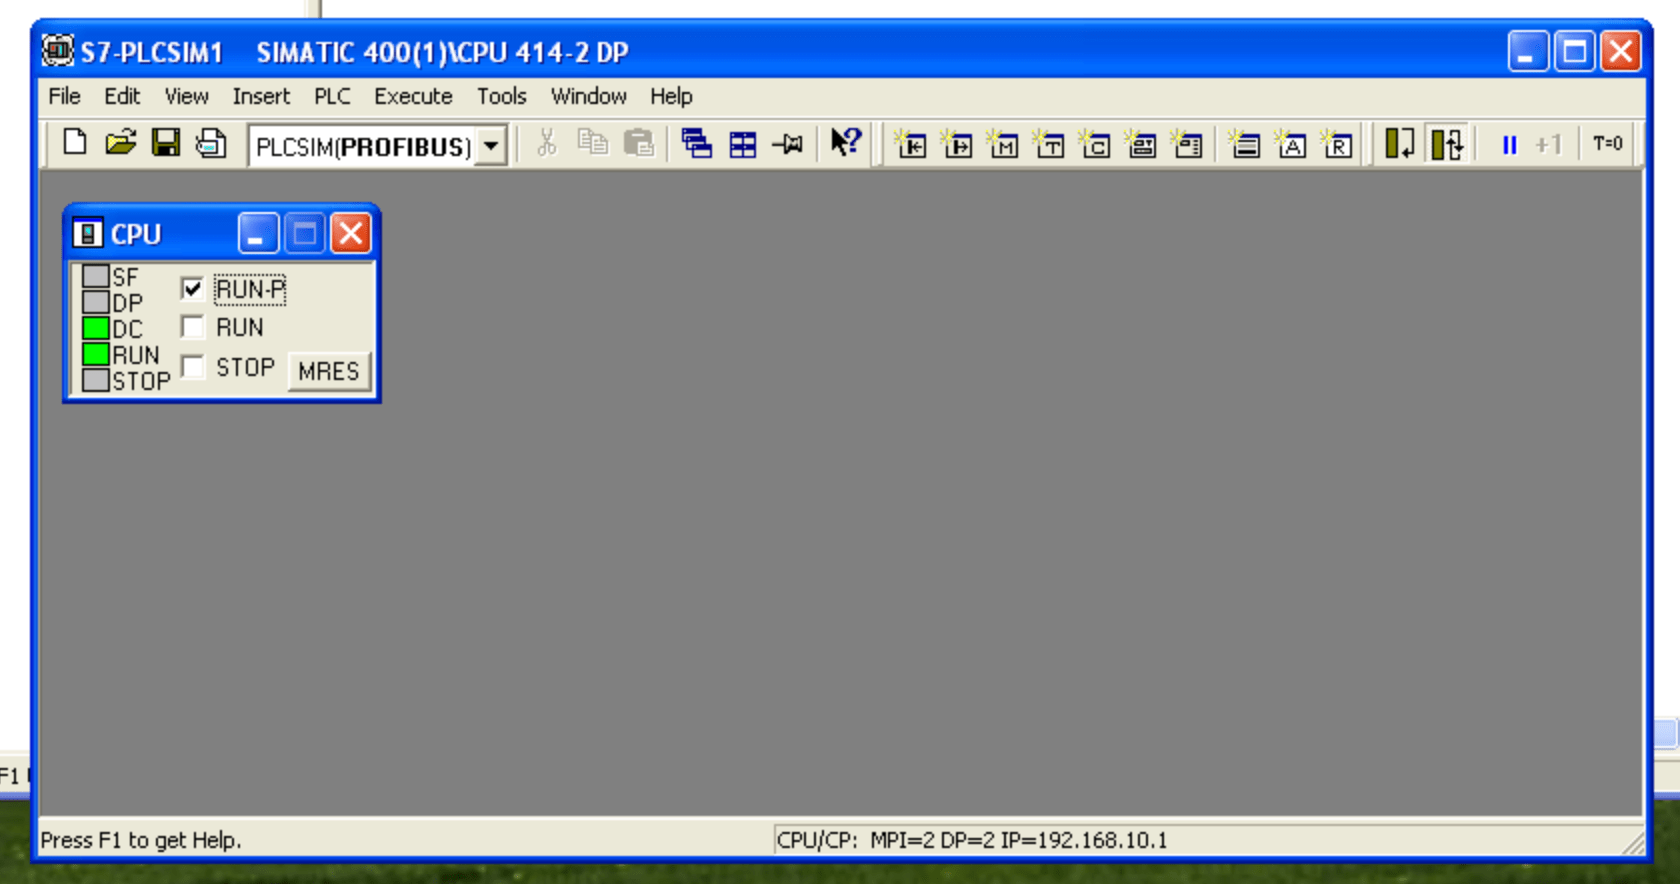
Task: Insert the Accumulators (A) window
Action: click(x=1291, y=144)
